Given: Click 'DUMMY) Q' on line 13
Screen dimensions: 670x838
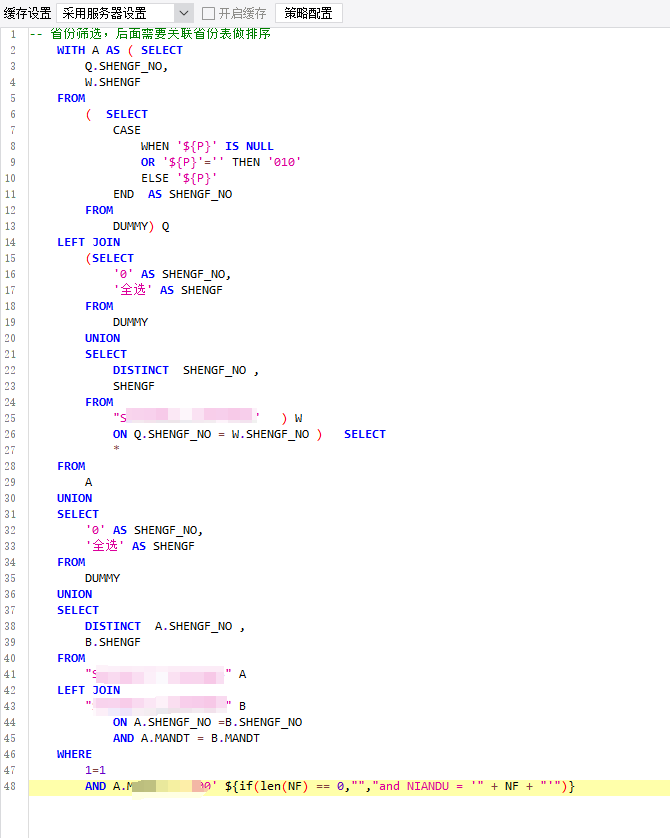Looking at the screenshot, I should tap(141, 227).
